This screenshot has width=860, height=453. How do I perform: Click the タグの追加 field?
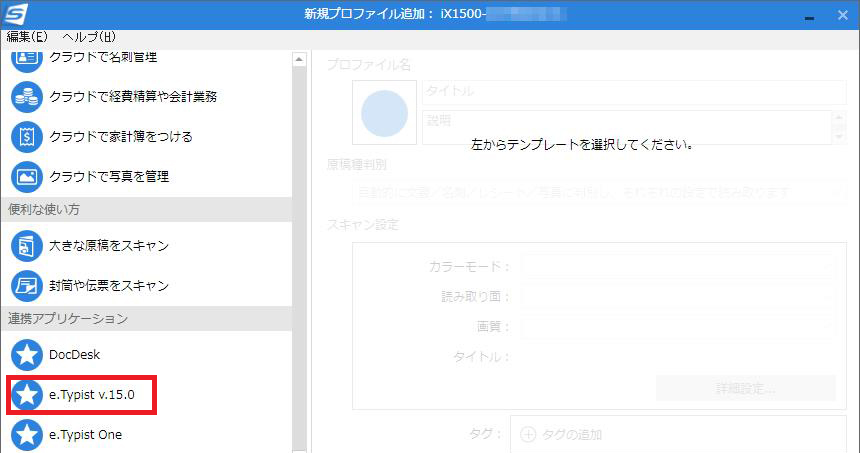coord(678,434)
